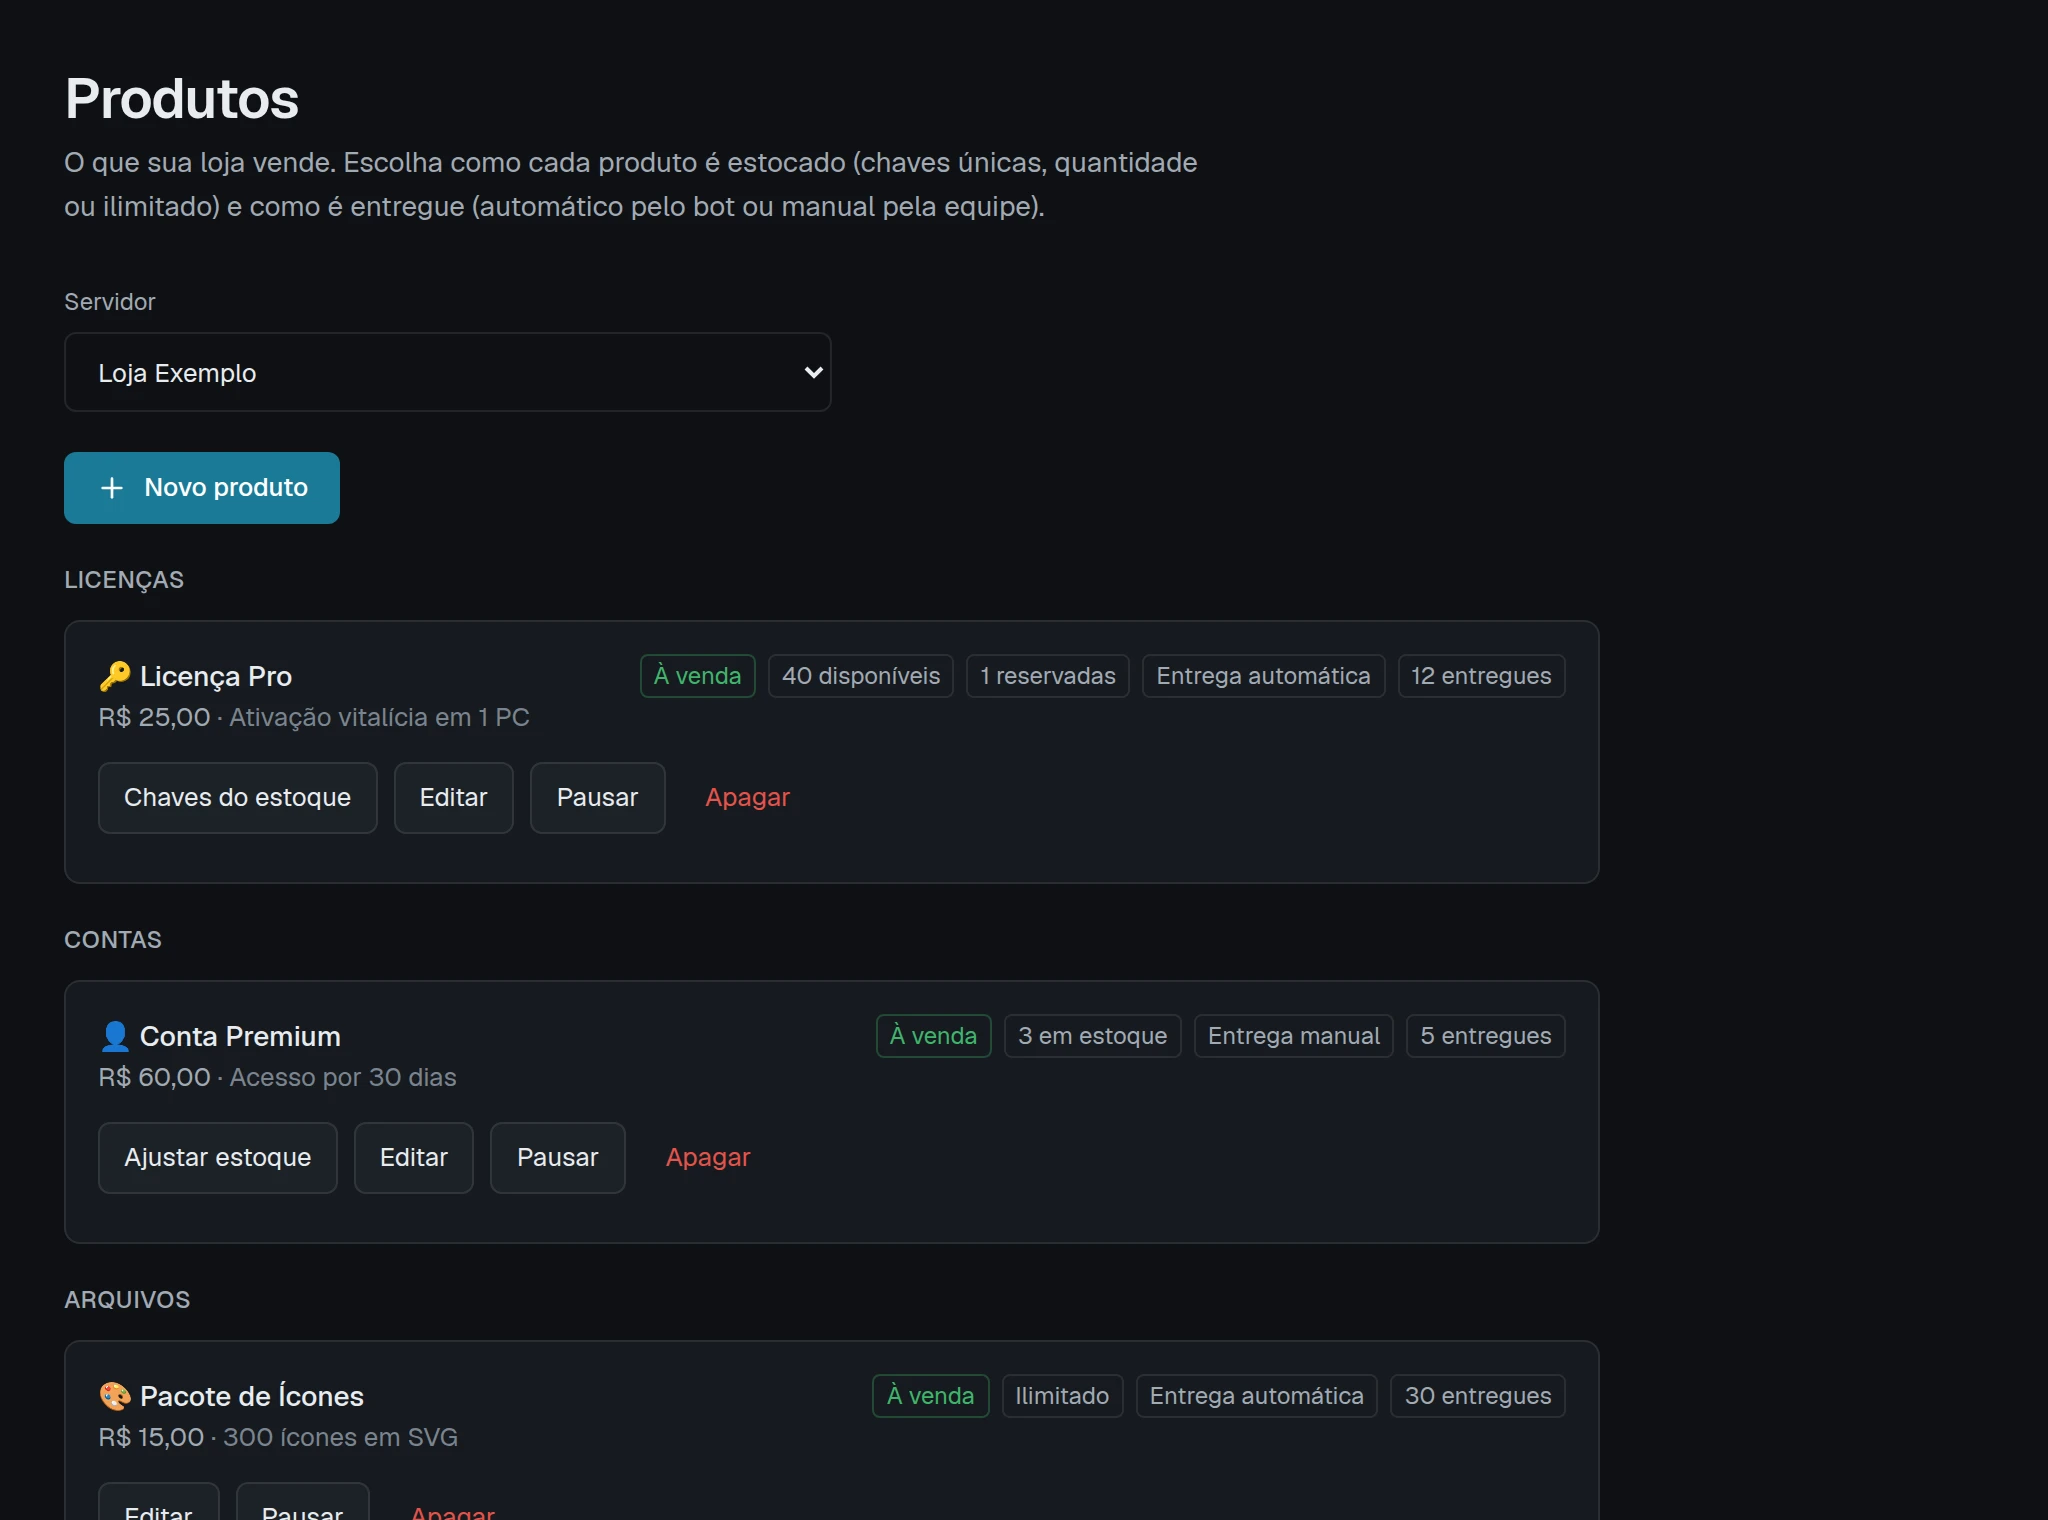Click the Pacote de Ícones product title
The height and width of the screenshot is (1520, 2048).
(252, 1395)
